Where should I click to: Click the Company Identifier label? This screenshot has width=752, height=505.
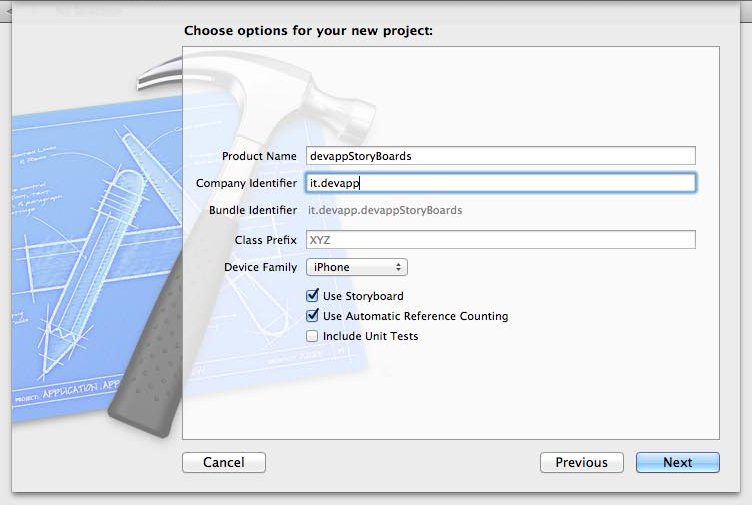[246, 183]
